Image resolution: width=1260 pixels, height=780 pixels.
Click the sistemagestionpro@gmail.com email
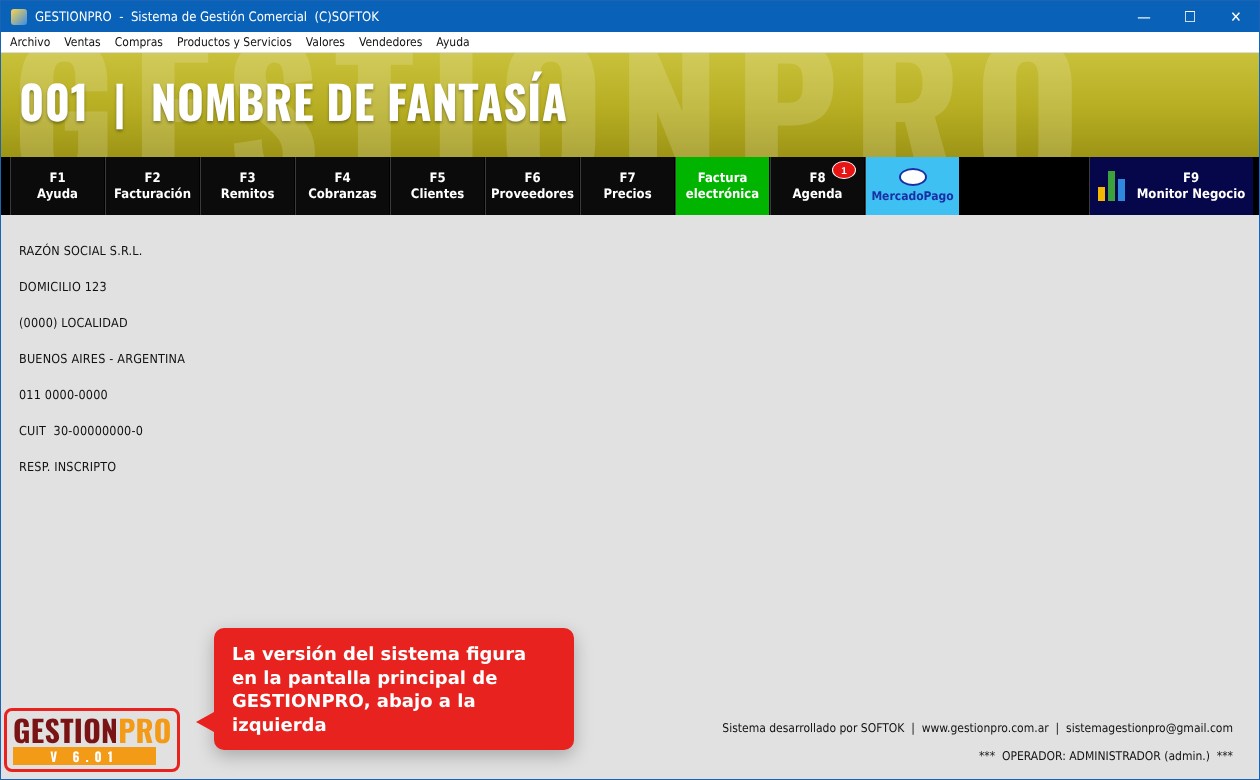[x=1149, y=728]
